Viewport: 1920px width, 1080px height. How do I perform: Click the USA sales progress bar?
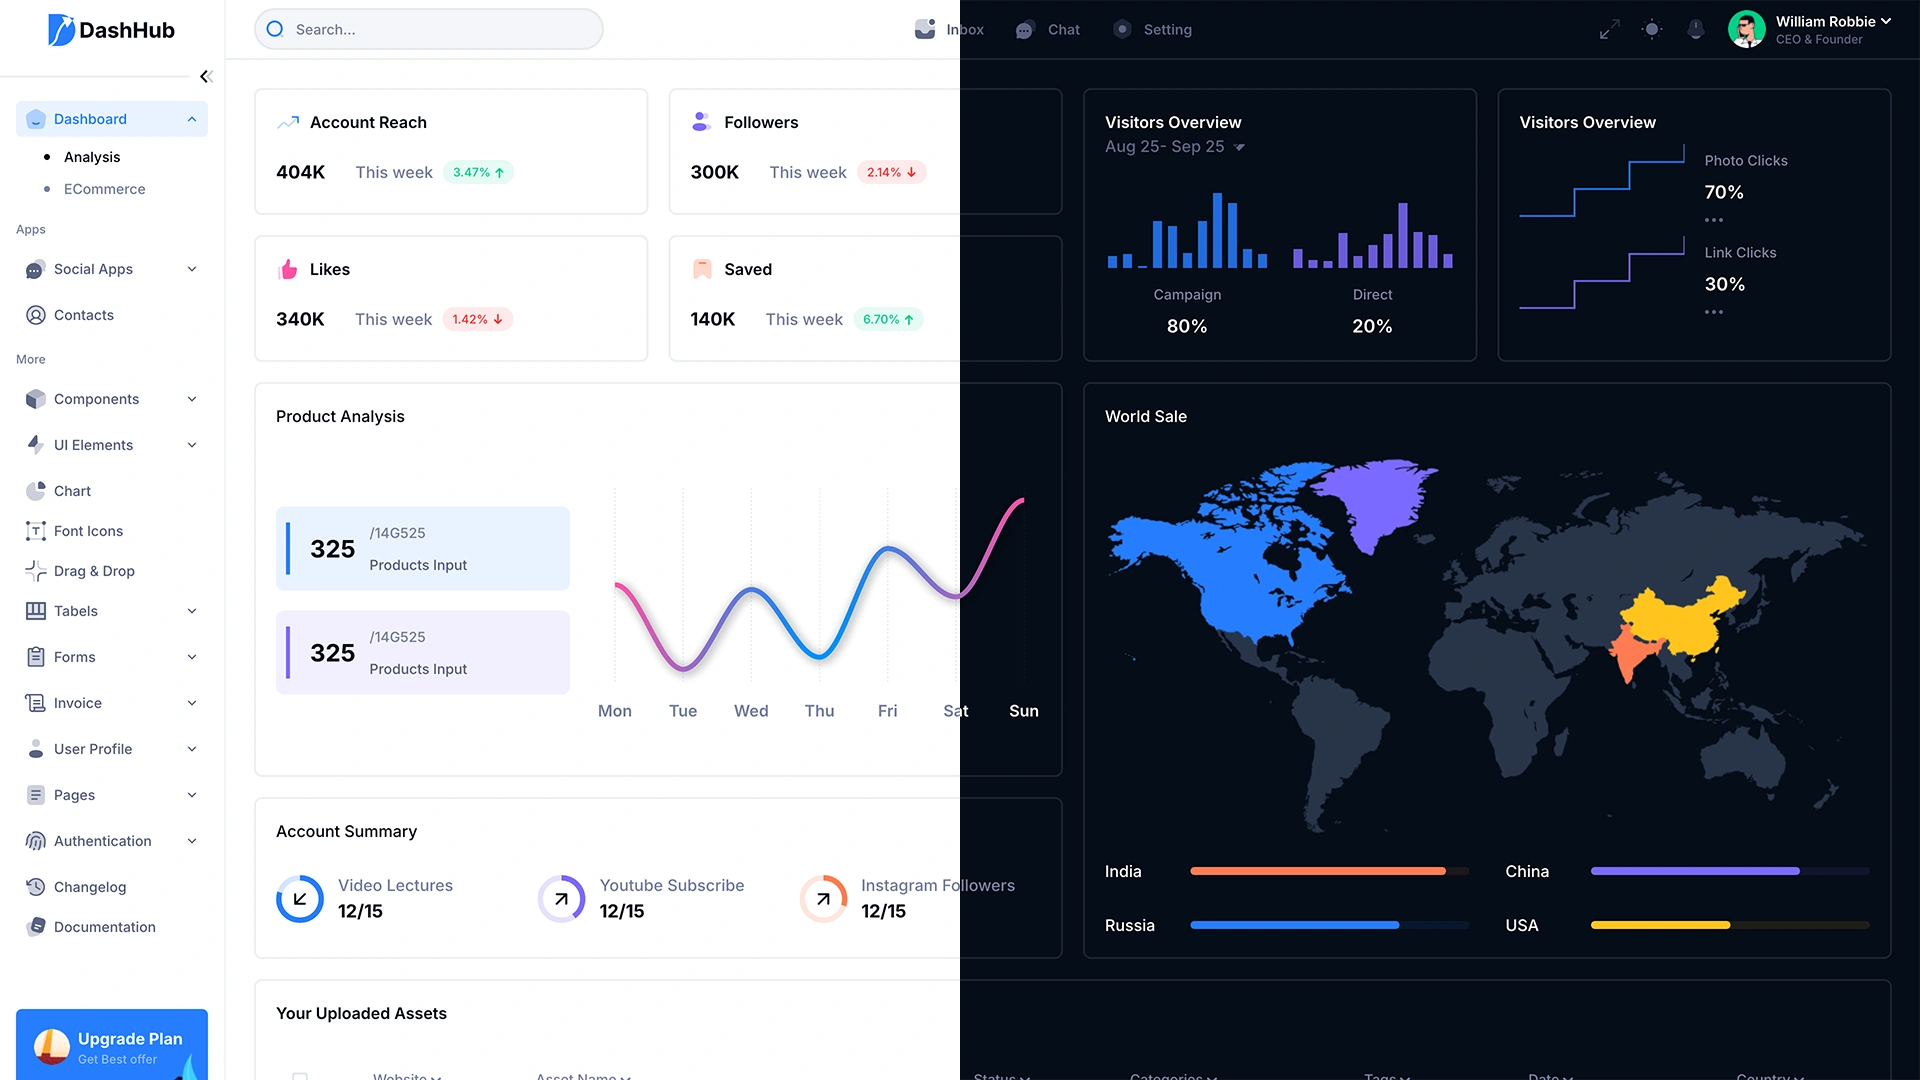(1730, 925)
